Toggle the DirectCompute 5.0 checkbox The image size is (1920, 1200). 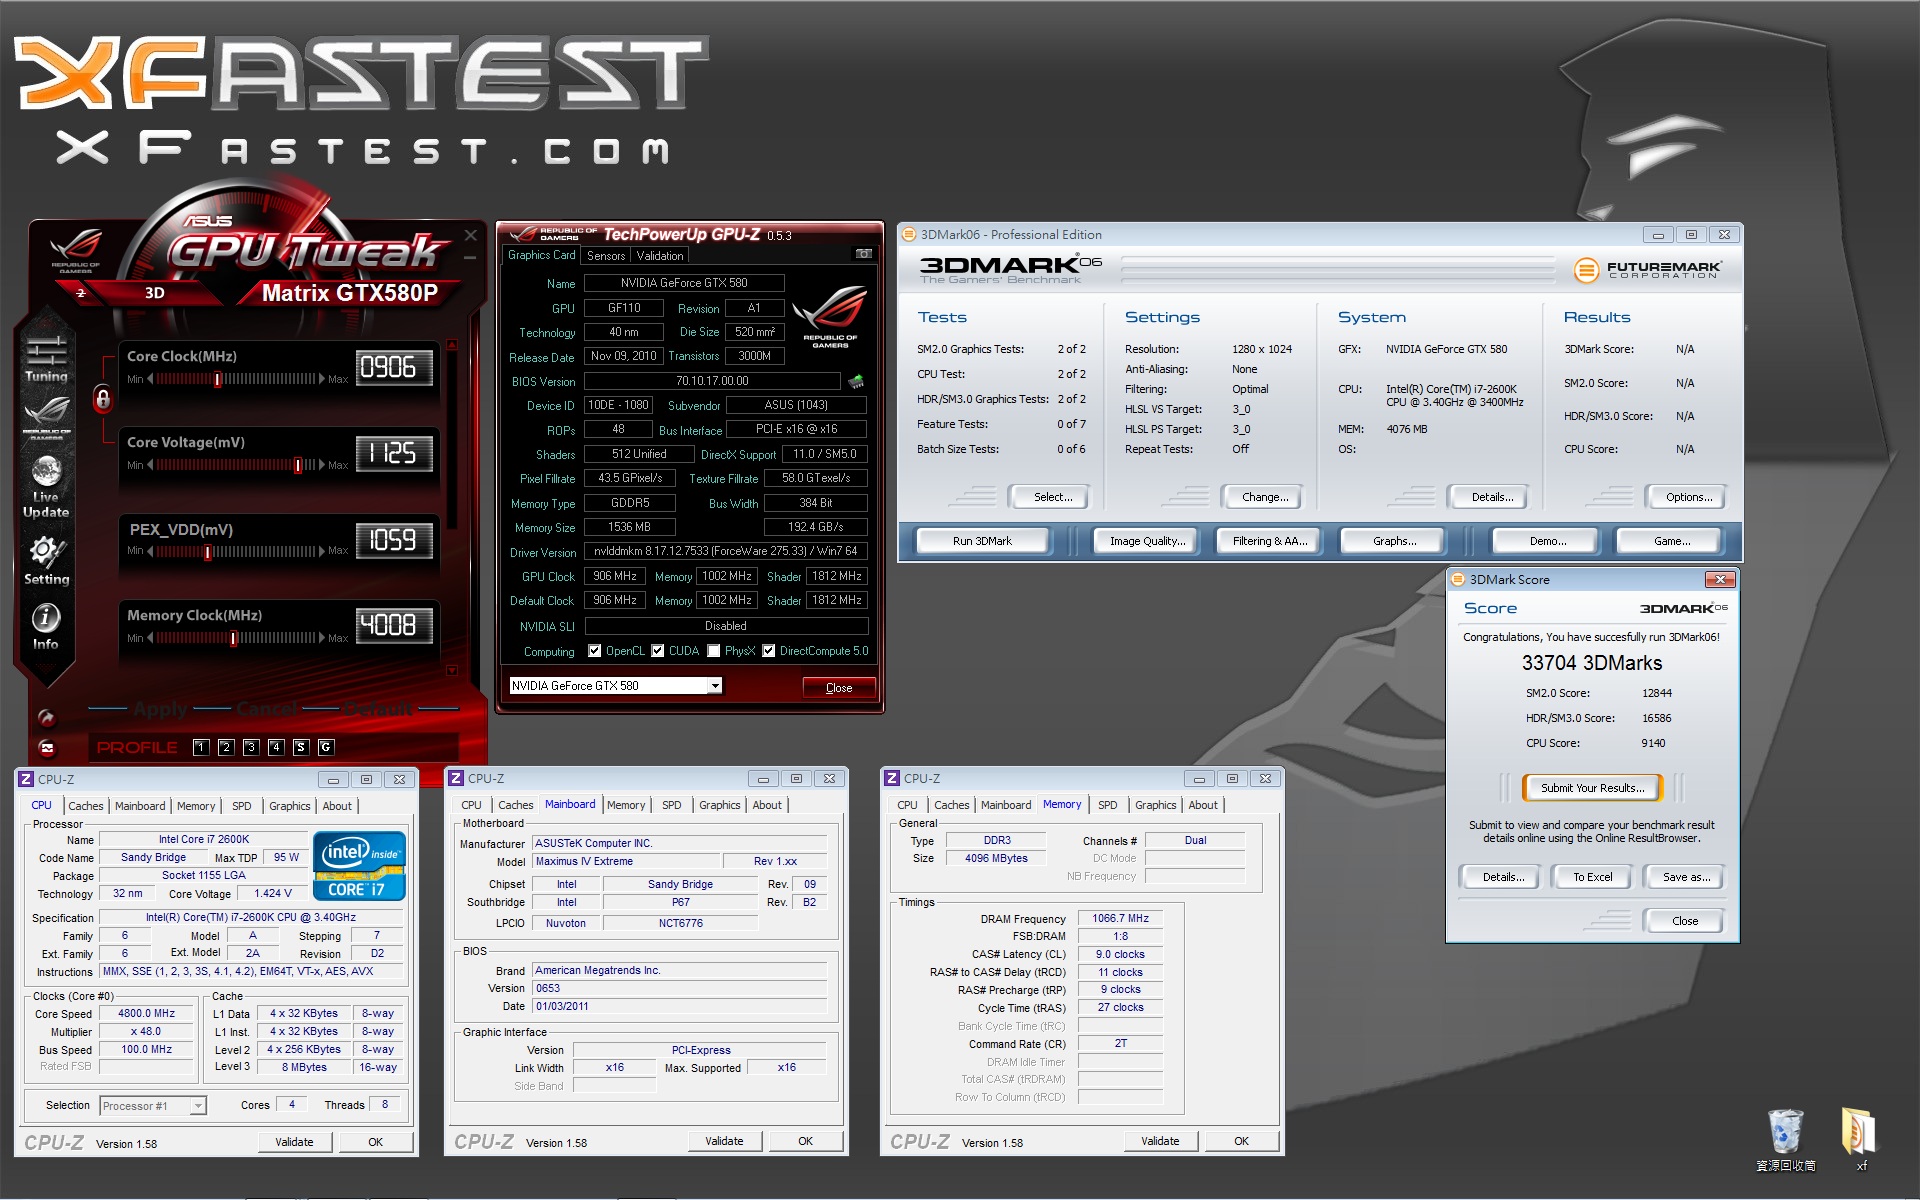tap(768, 651)
